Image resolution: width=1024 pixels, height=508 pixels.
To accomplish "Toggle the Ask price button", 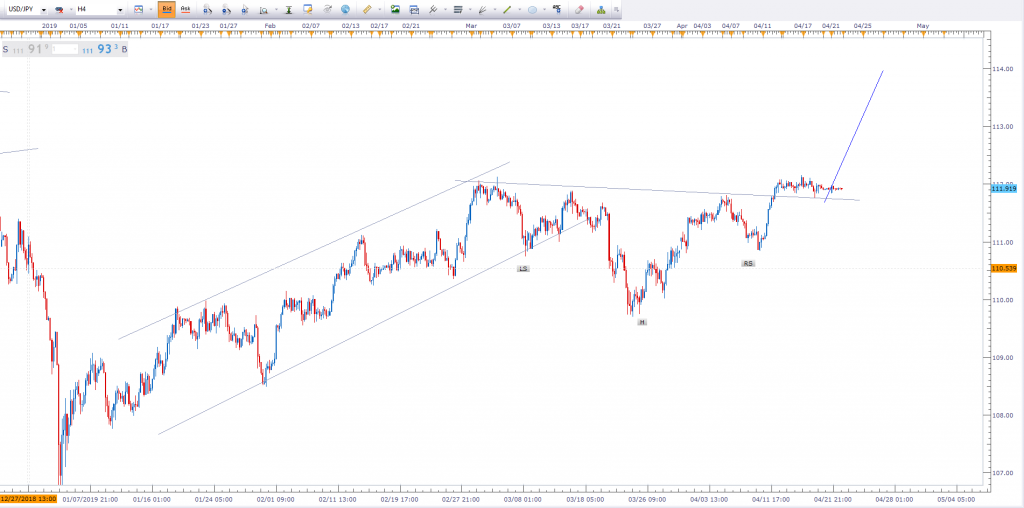I will (185, 10).
